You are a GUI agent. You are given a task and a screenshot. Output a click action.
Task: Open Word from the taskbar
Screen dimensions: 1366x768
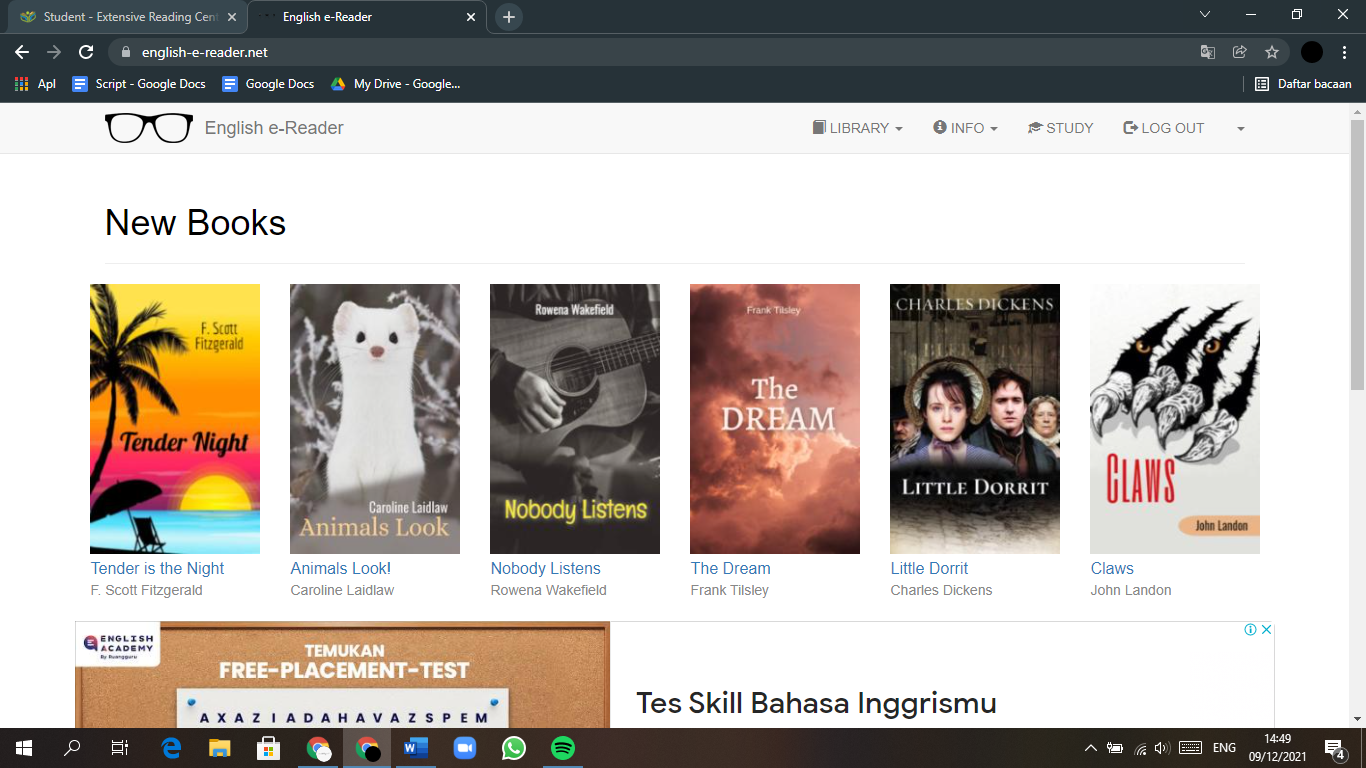pos(416,748)
